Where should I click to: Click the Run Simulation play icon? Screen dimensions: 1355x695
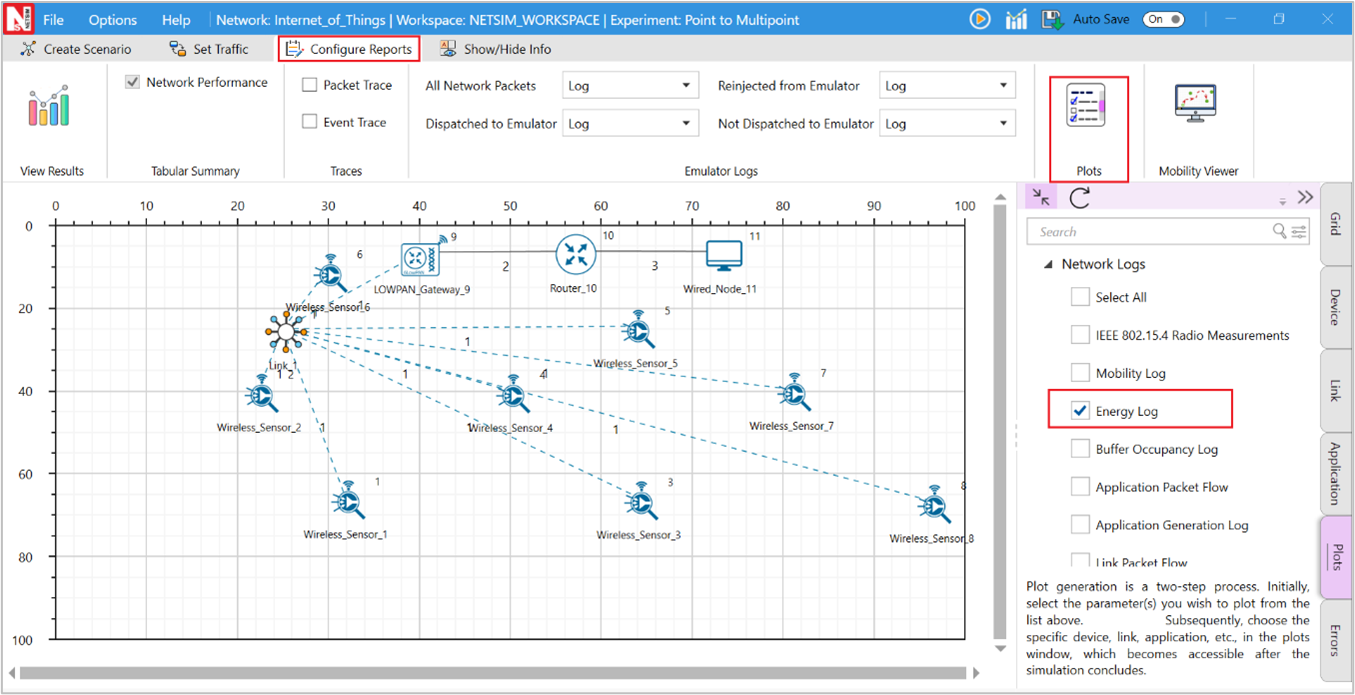(980, 19)
